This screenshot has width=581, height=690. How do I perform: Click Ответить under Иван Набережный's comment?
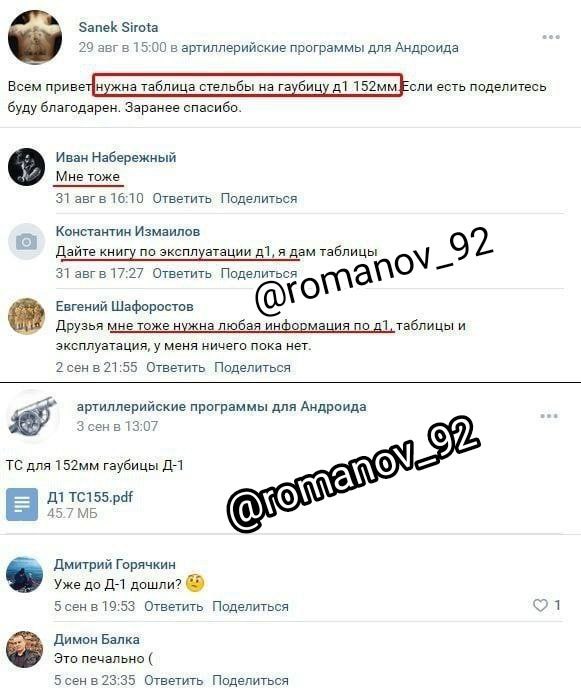(x=182, y=198)
